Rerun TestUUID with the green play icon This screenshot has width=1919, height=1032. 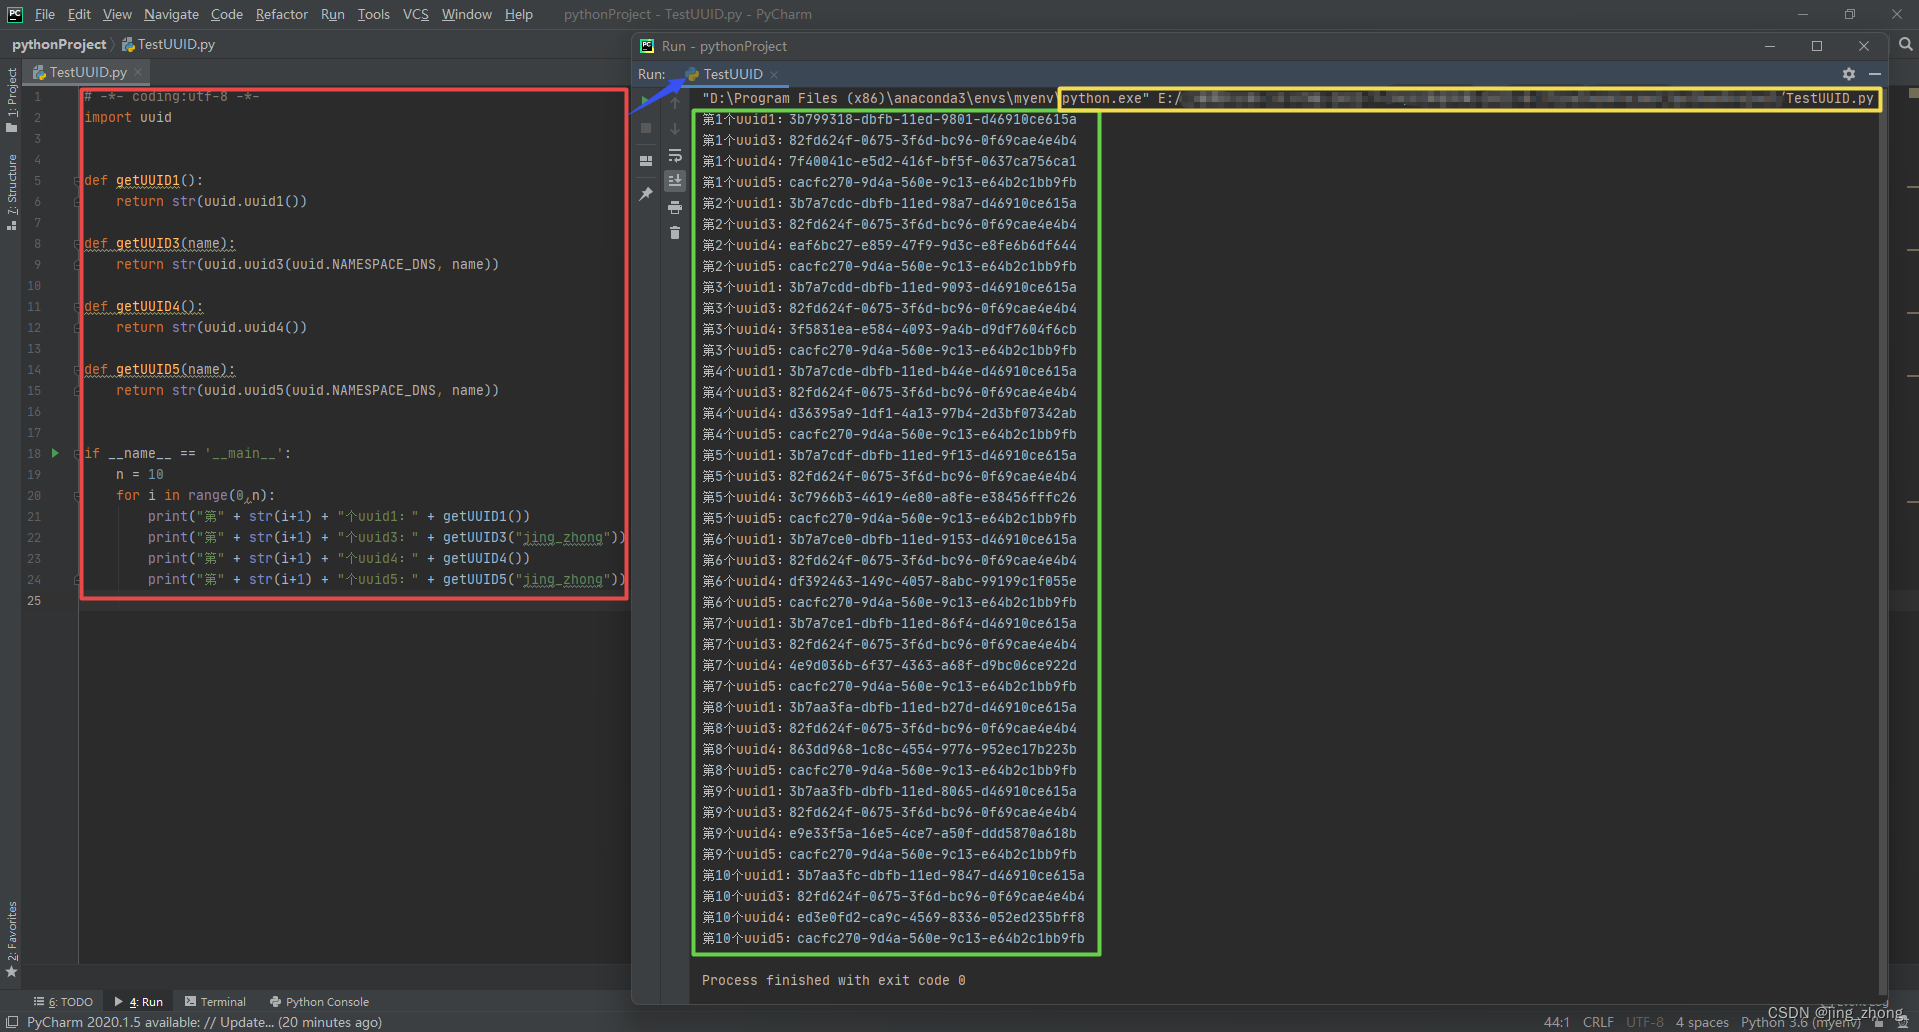coord(645,101)
